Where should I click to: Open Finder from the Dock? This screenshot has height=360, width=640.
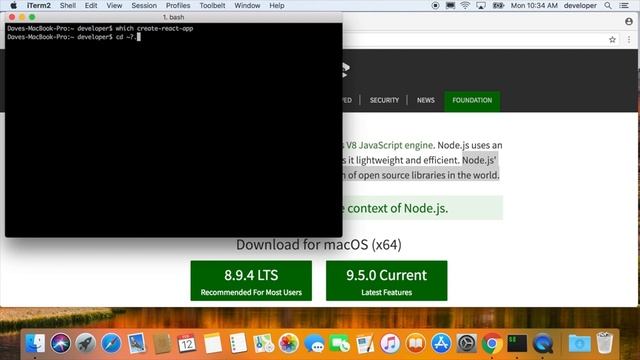coord(35,343)
